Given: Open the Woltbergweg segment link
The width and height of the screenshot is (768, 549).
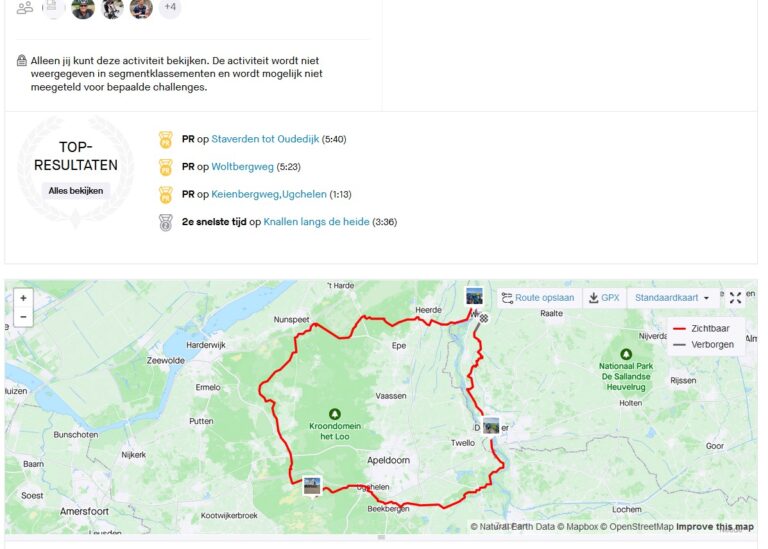Looking at the screenshot, I should tap(242, 167).
